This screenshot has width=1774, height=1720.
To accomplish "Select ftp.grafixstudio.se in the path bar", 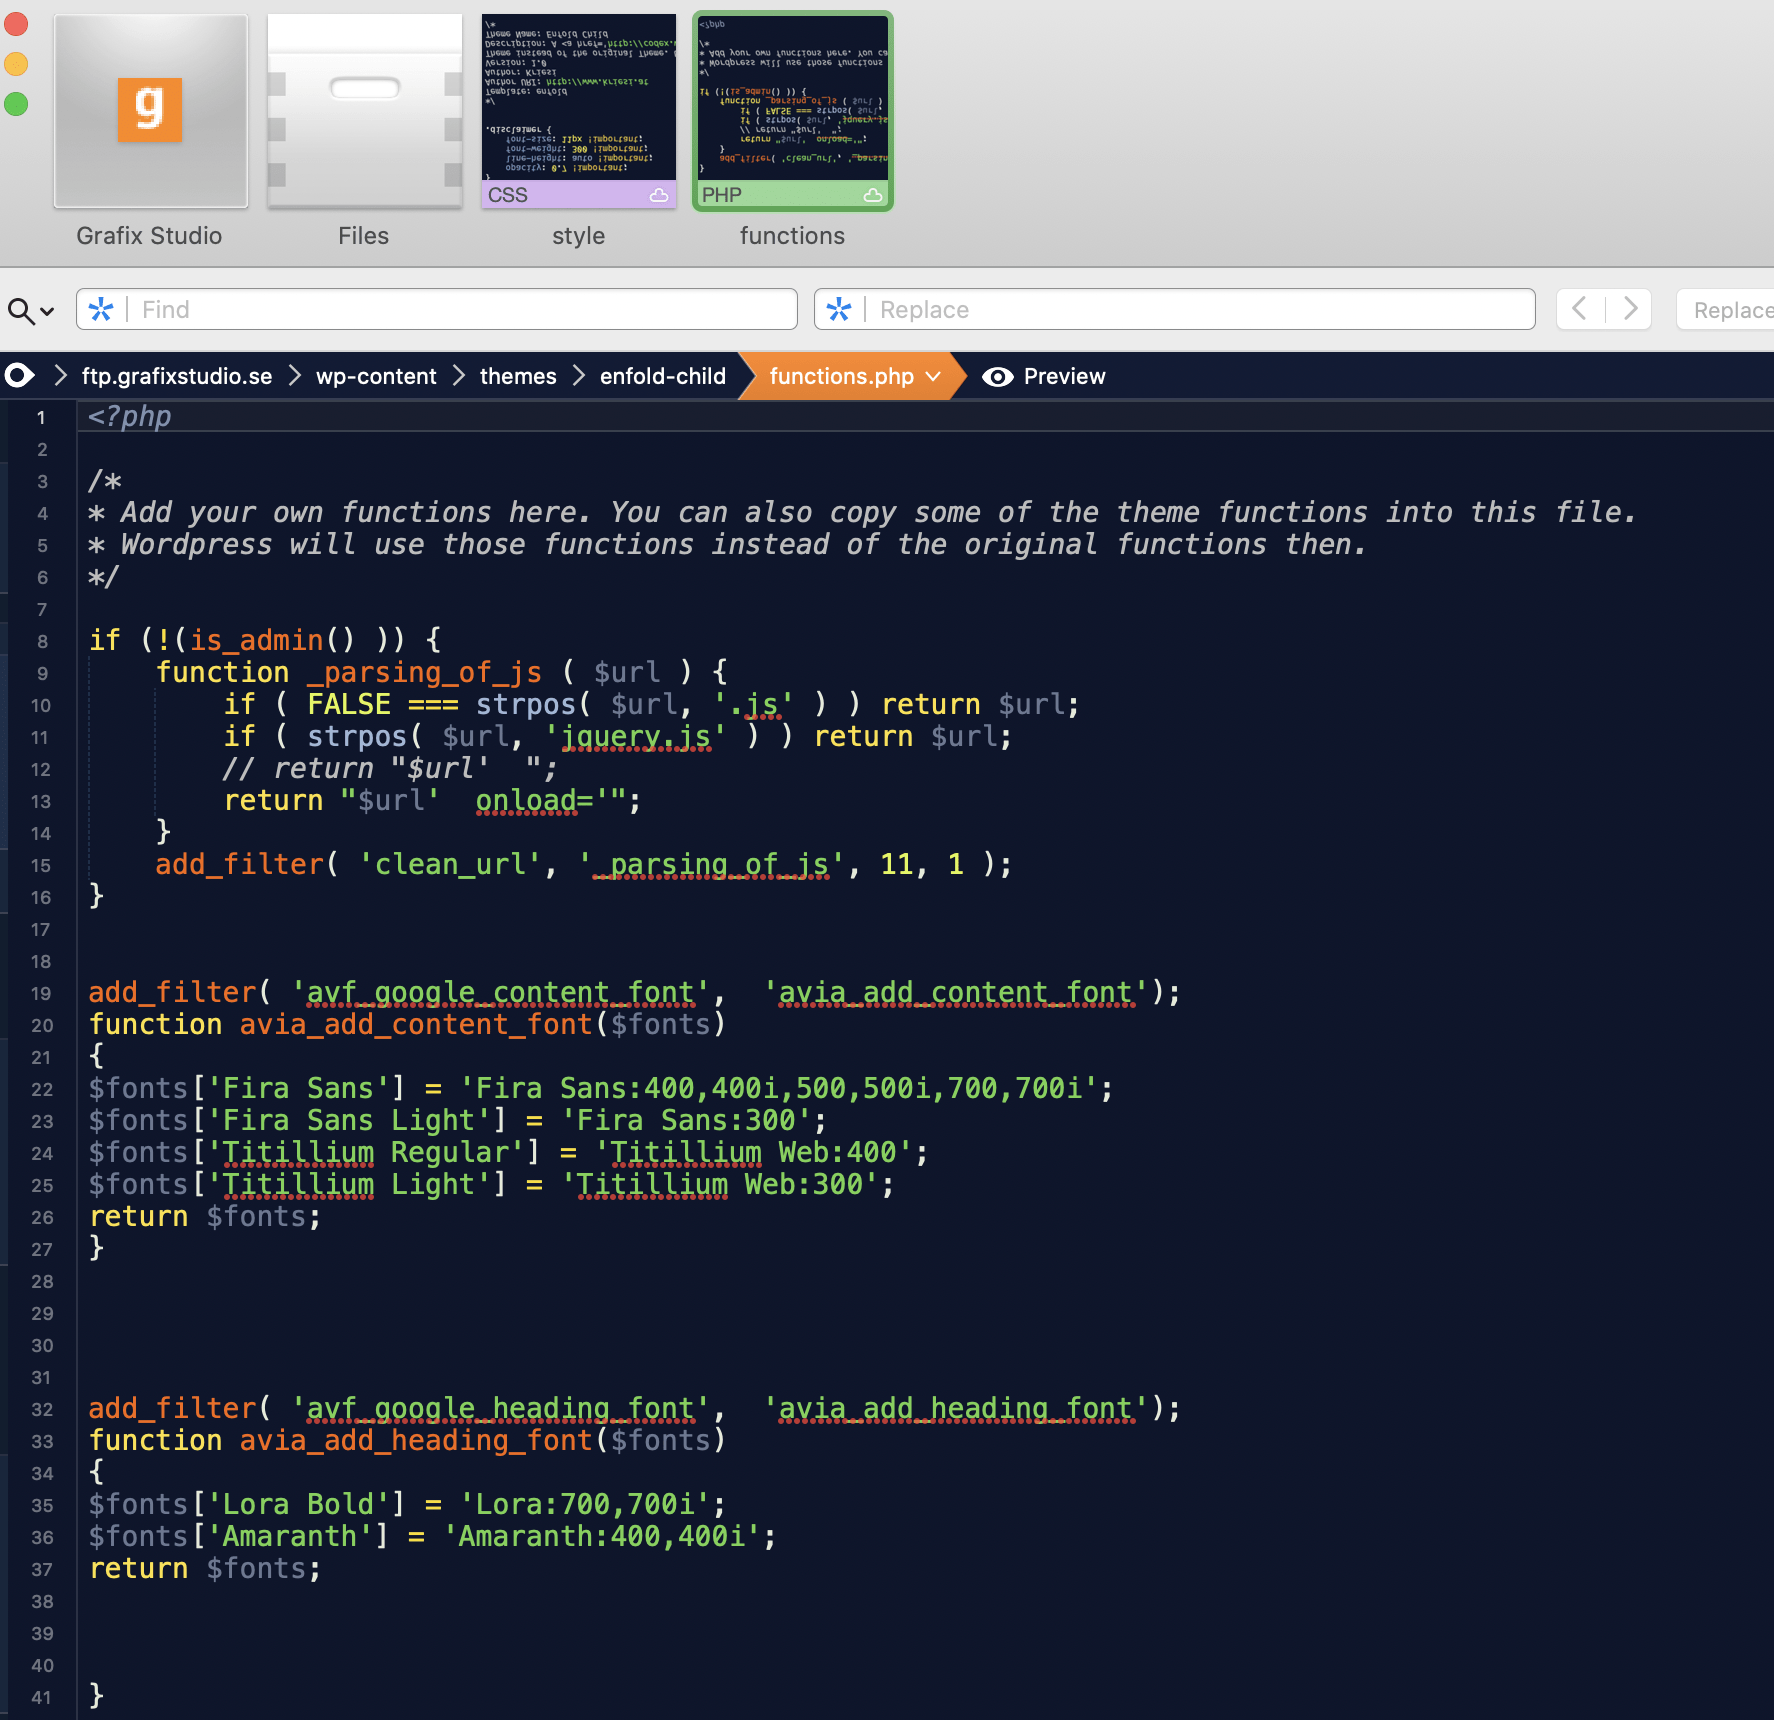I will 177,376.
